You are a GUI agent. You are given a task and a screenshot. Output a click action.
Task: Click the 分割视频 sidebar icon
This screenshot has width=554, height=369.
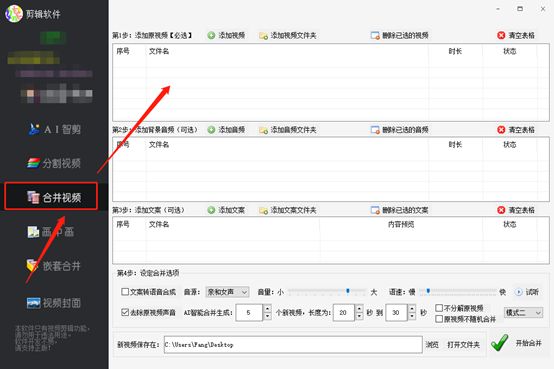34,163
